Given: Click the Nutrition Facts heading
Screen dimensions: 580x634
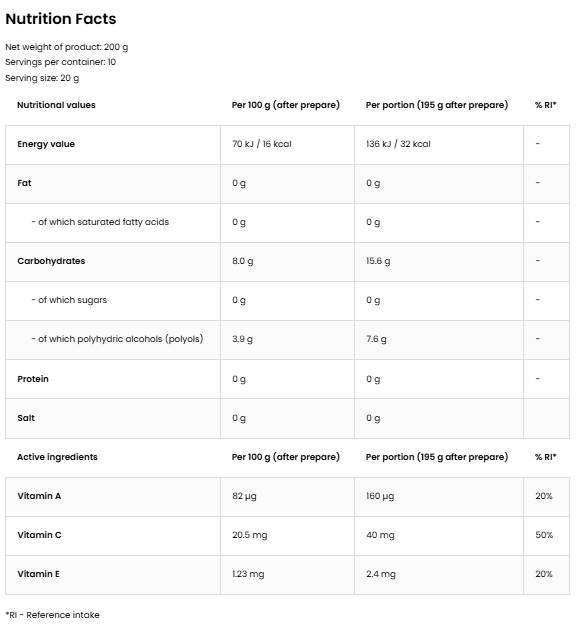Looking at the screenshot, I should pos(61,19).
